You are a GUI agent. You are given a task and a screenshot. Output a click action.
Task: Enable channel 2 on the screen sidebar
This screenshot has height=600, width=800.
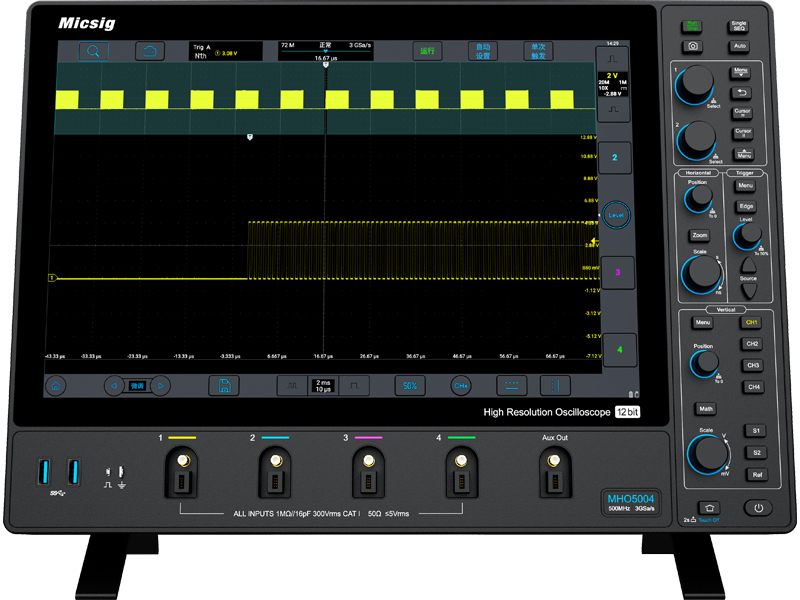[615, 158]
